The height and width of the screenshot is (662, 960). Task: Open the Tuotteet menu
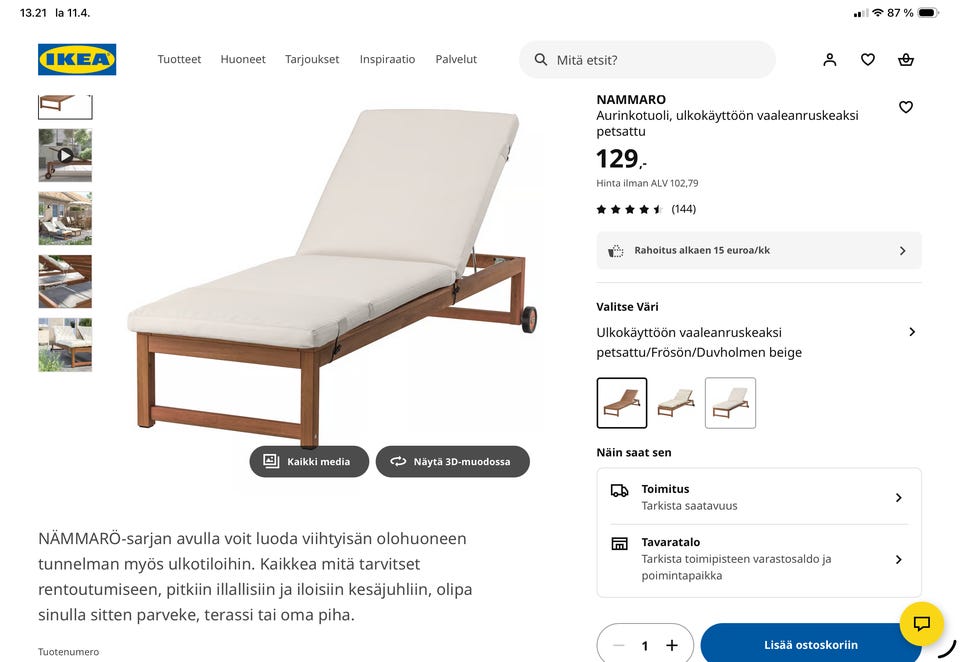(x=179, y=59)
